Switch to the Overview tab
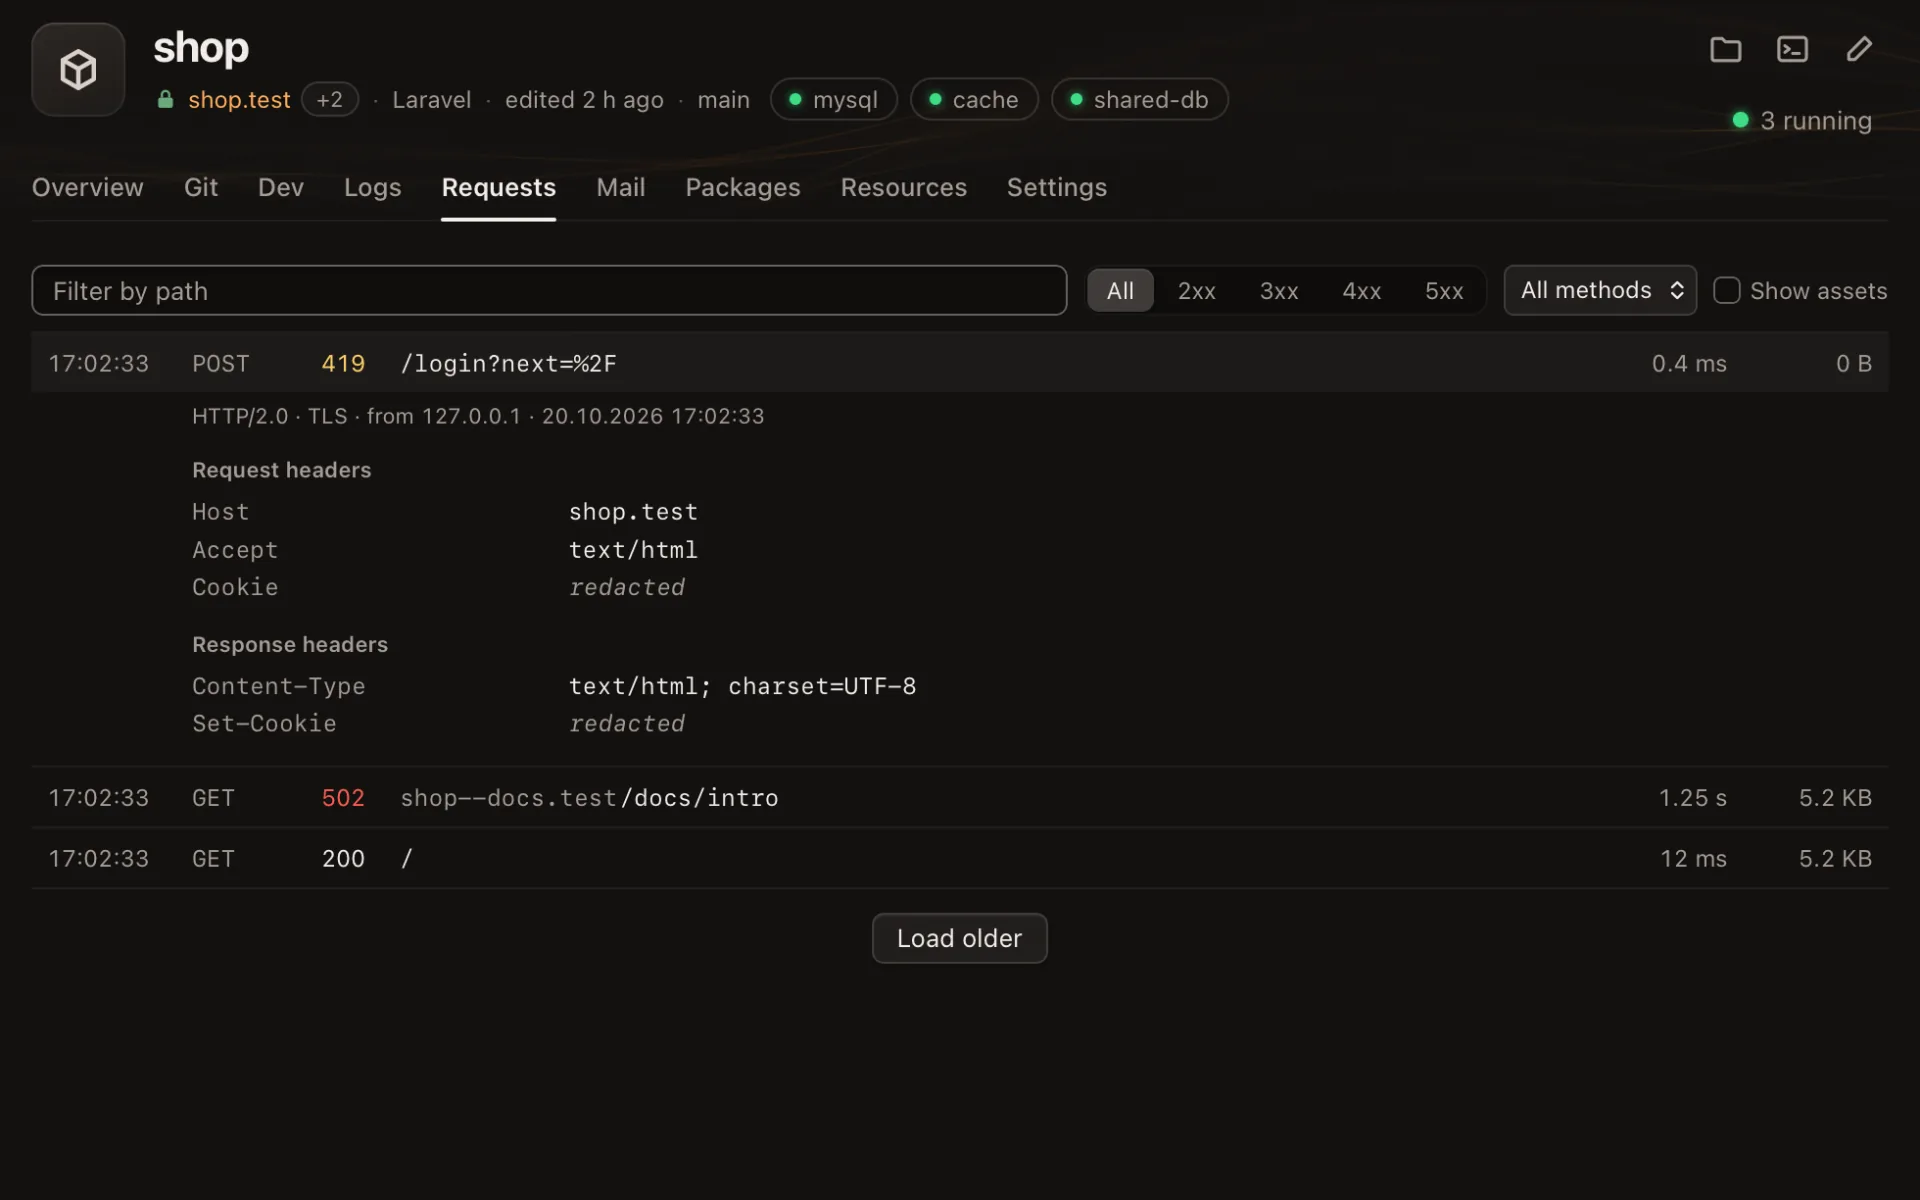Viewport: 1920px width, 1200px height. tap(88, 187)
